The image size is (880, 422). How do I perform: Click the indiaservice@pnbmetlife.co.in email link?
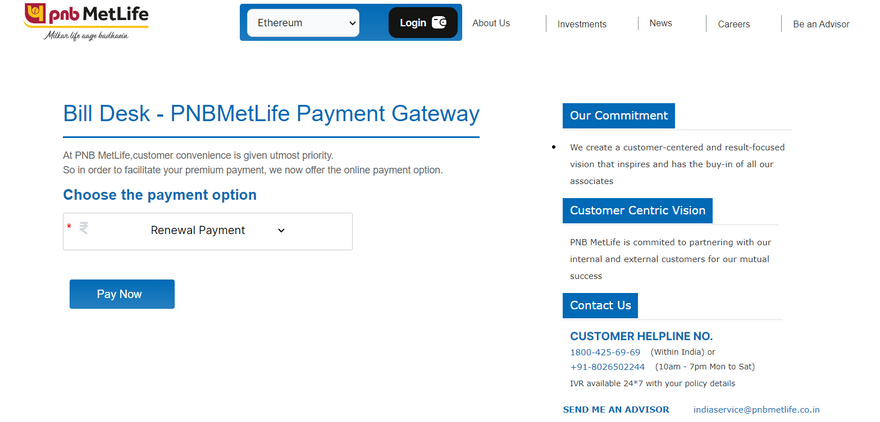[757, 410]
